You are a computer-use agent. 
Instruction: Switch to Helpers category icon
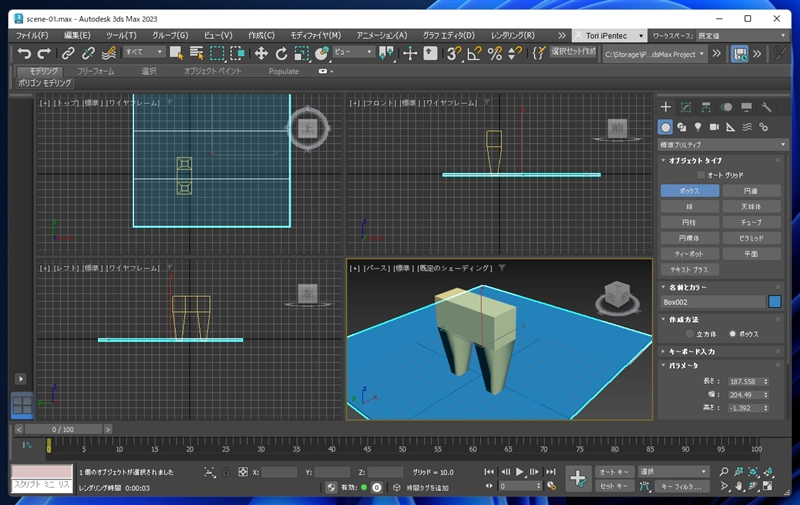[731, 127]
